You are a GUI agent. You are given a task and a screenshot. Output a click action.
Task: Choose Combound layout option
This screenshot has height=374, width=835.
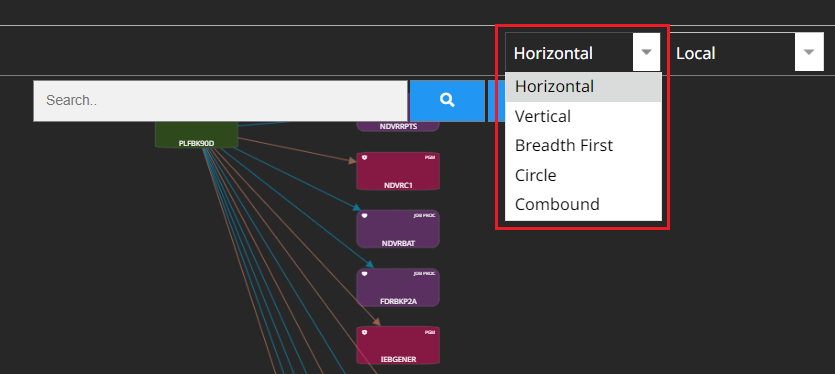(583, 204)
